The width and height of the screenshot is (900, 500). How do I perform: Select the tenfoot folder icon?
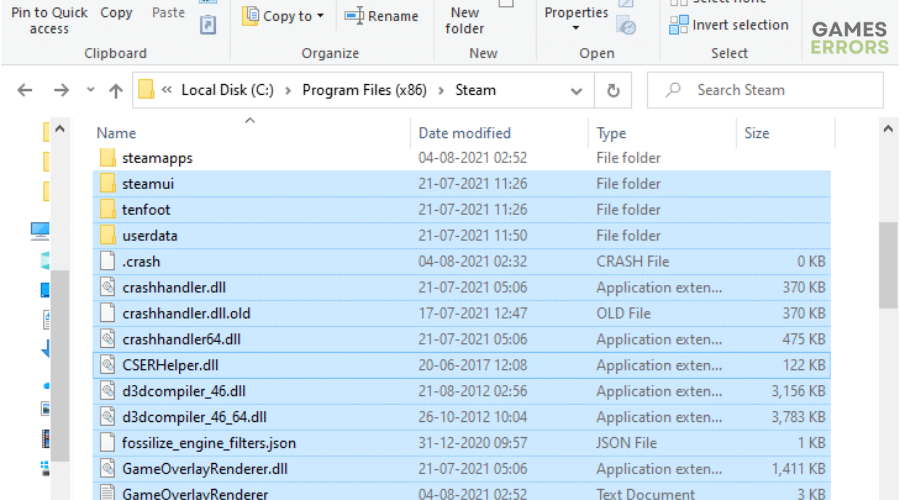107,209
